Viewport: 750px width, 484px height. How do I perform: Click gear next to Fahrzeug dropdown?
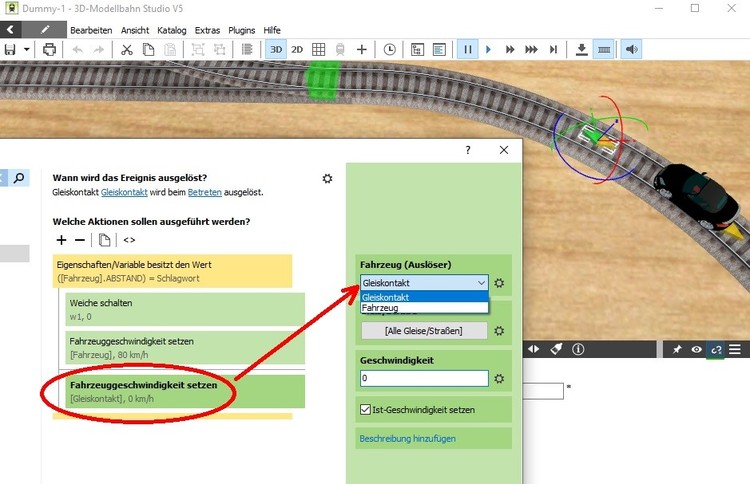(499, 283)
